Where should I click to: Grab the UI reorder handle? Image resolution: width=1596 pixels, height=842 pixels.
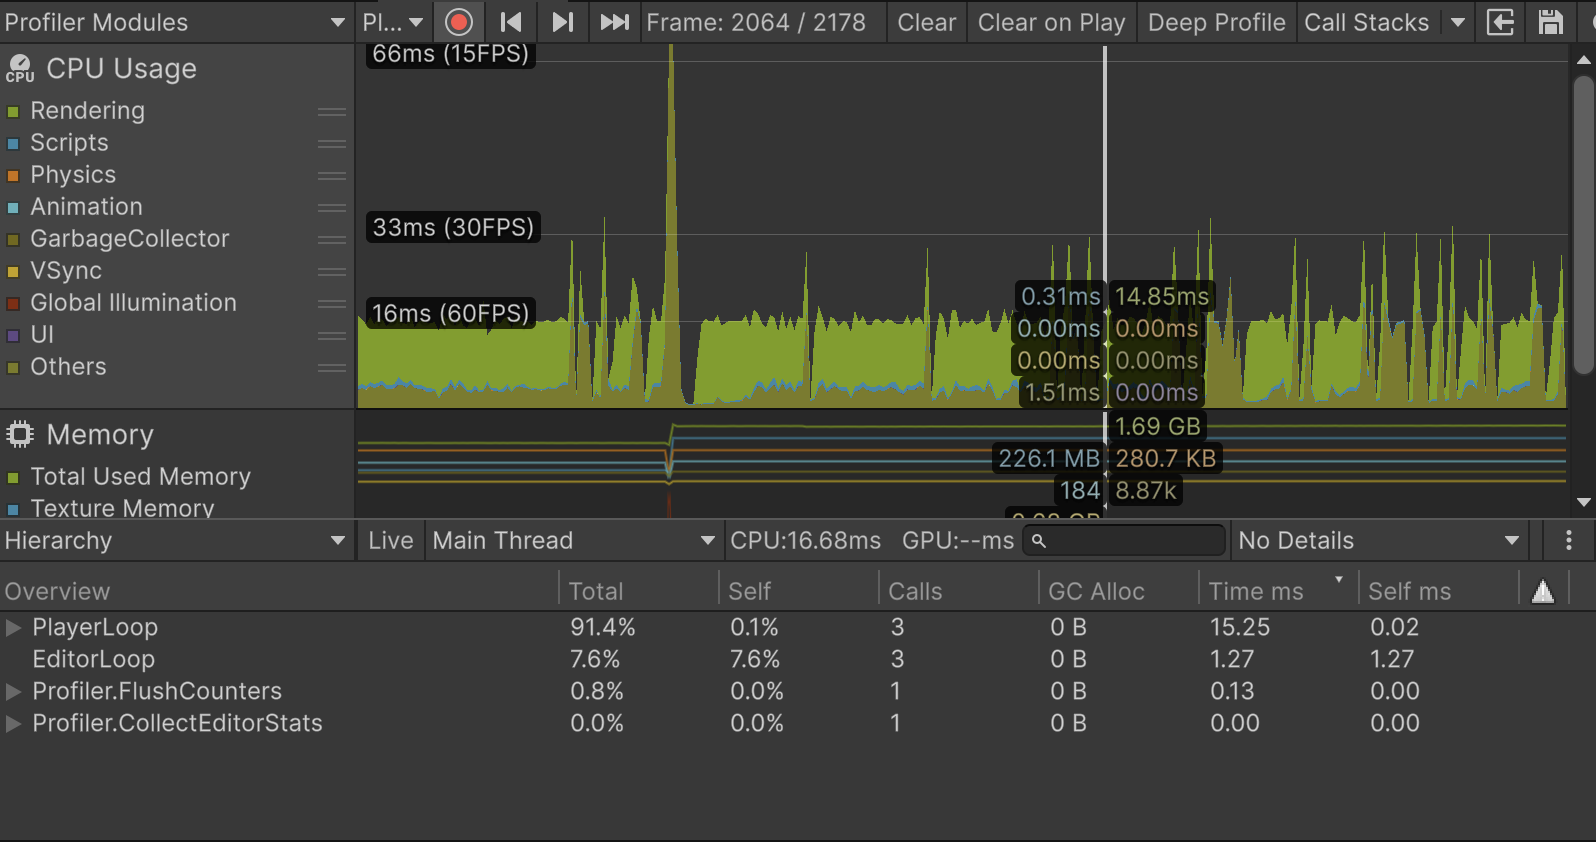(332, 336)
